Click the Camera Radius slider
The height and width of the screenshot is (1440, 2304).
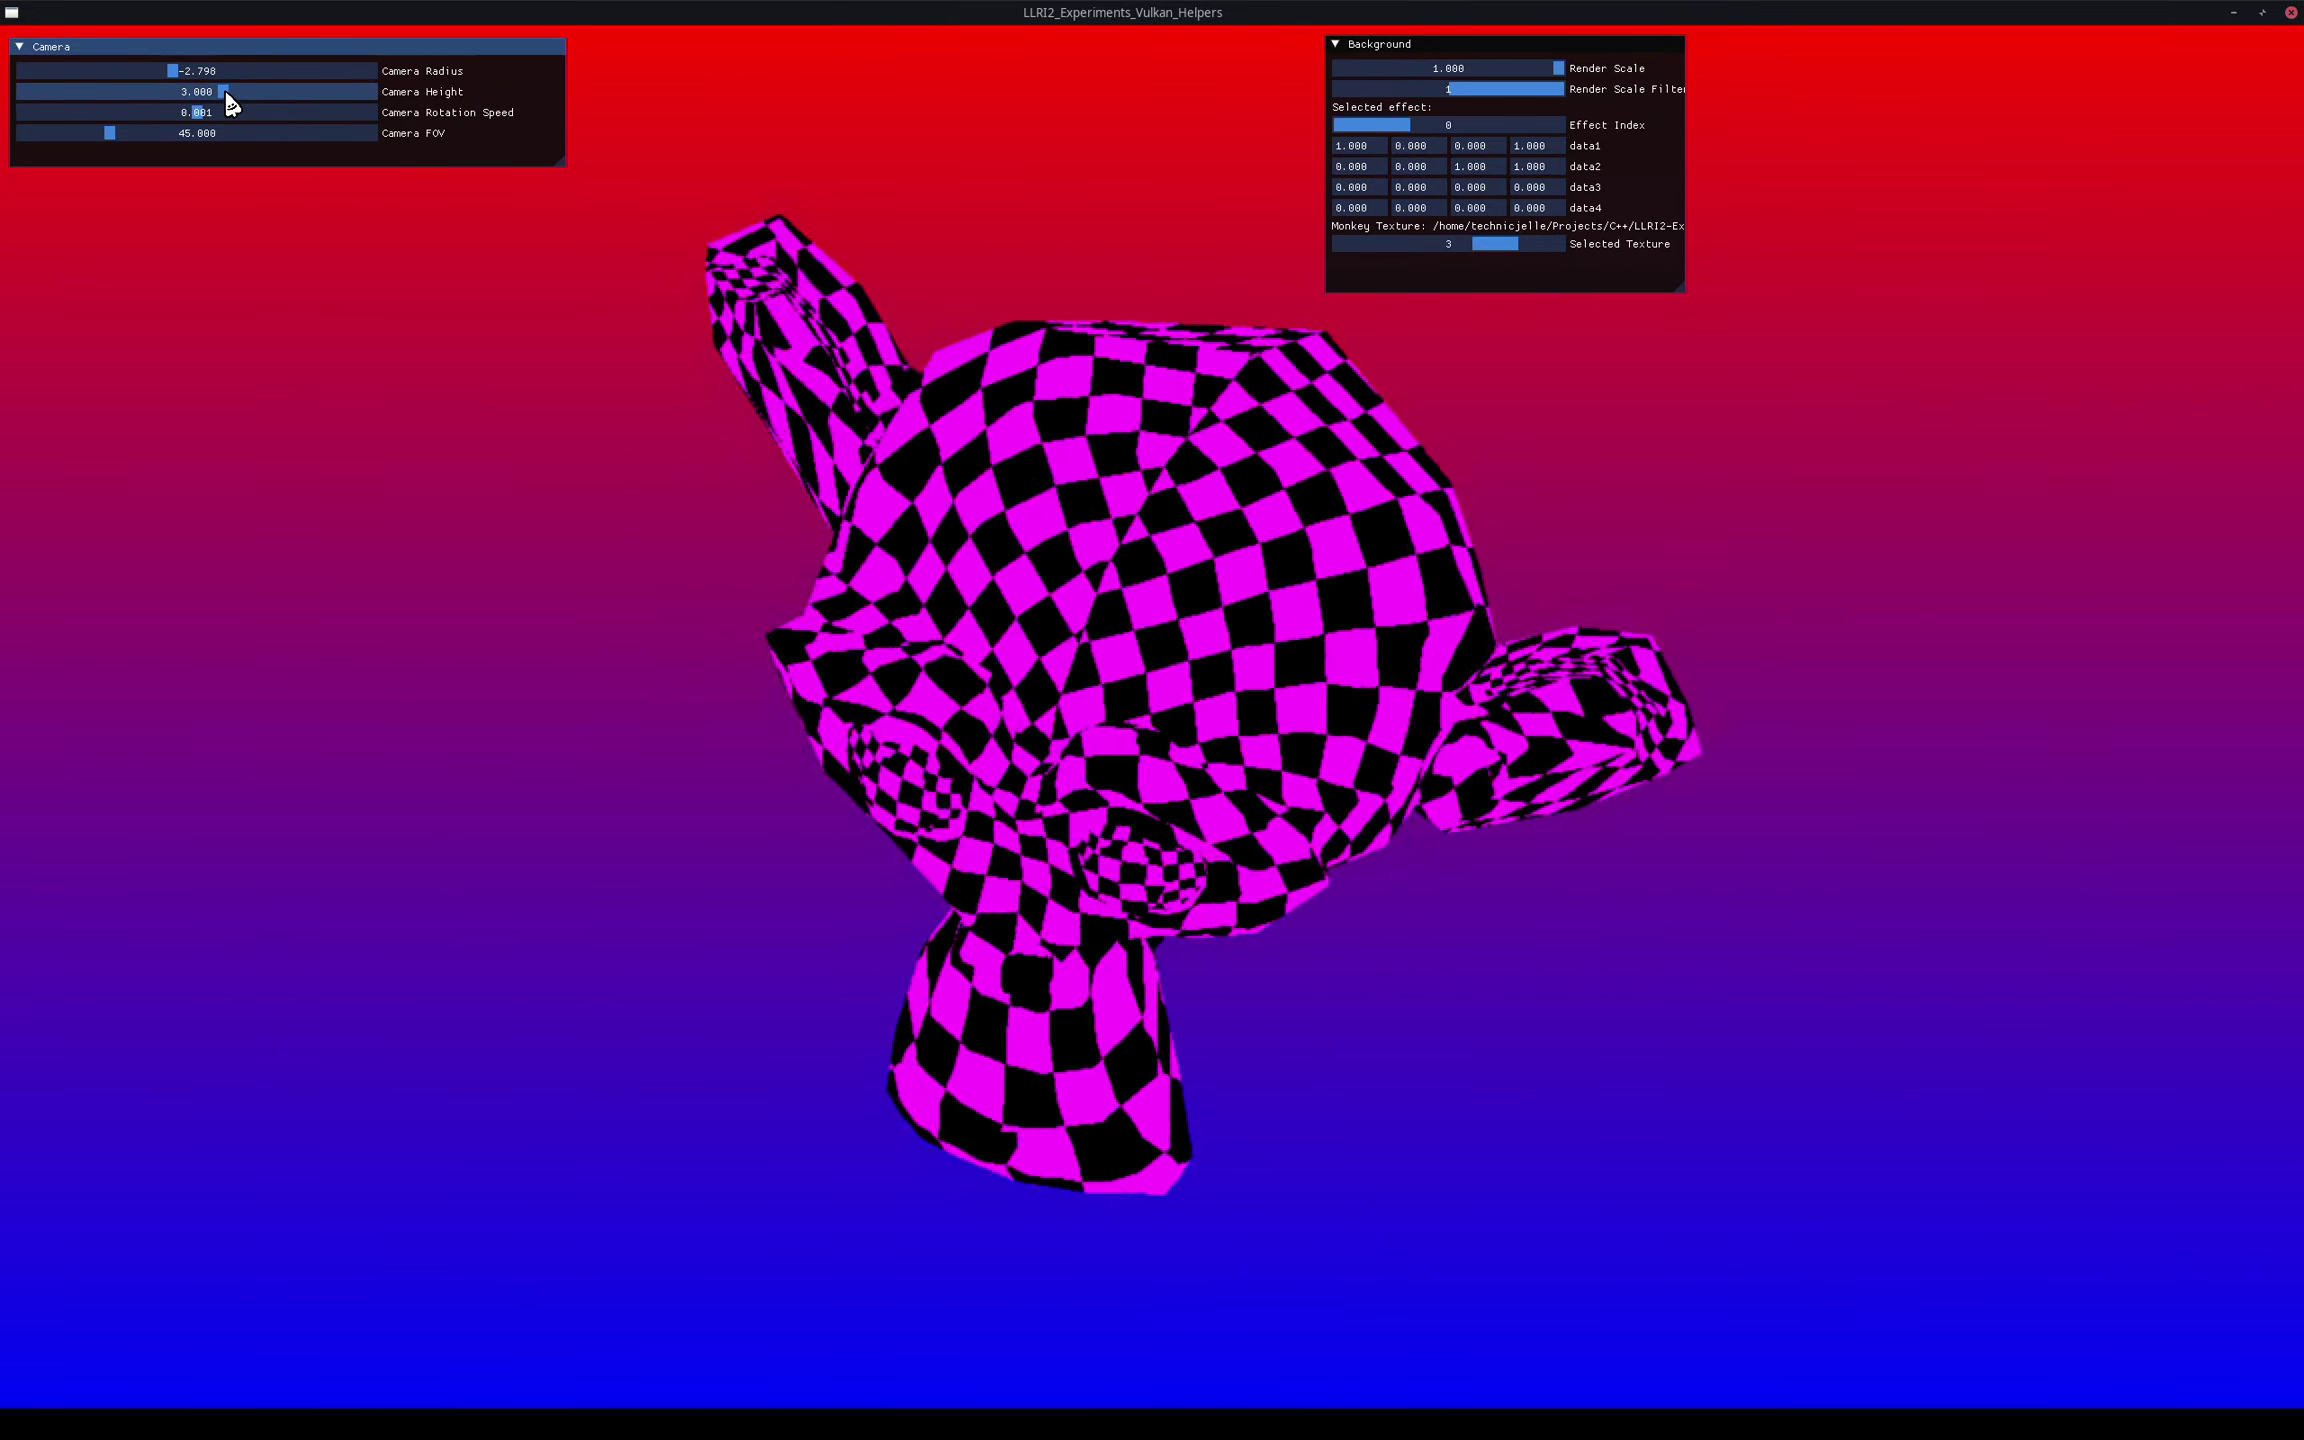tap(196, 71)
